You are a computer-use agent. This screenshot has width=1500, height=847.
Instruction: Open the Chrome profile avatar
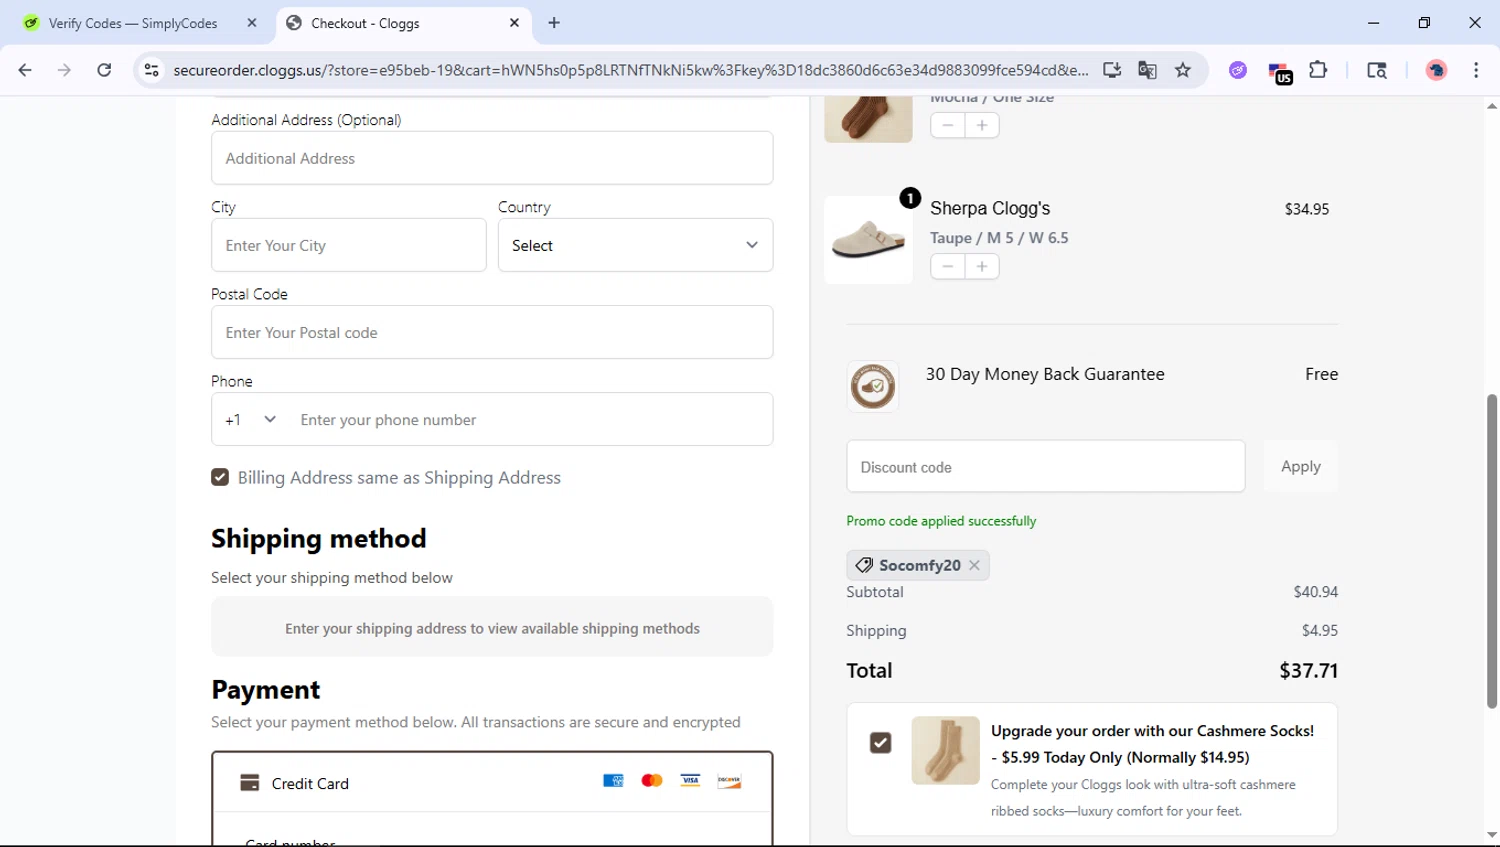coord(1436,70)
